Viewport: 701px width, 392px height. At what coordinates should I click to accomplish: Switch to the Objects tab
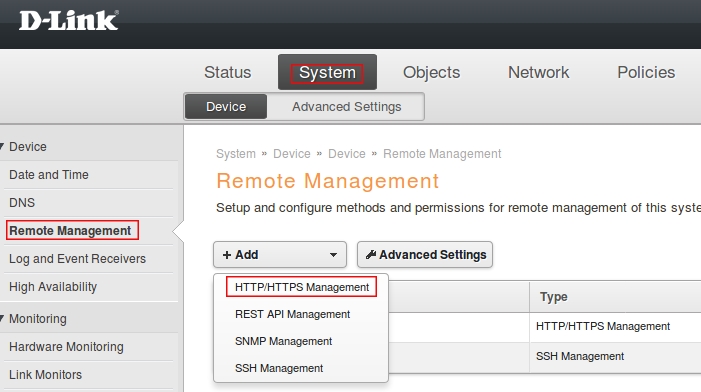(x=431, y=72)
